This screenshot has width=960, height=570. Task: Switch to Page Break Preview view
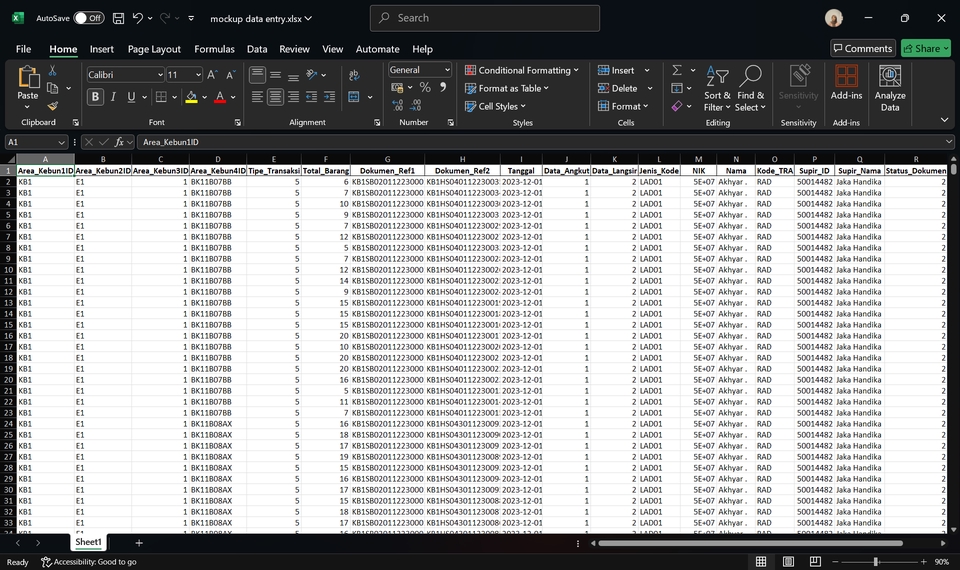(x=815, y=561)
